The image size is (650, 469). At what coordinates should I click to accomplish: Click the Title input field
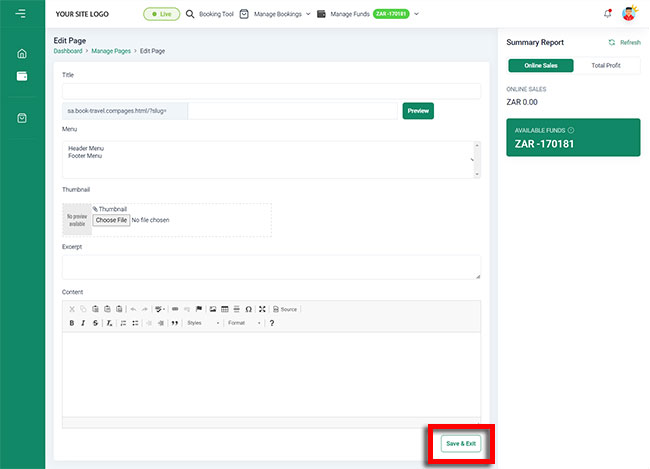pyautogui.click(x=271, y=91)
